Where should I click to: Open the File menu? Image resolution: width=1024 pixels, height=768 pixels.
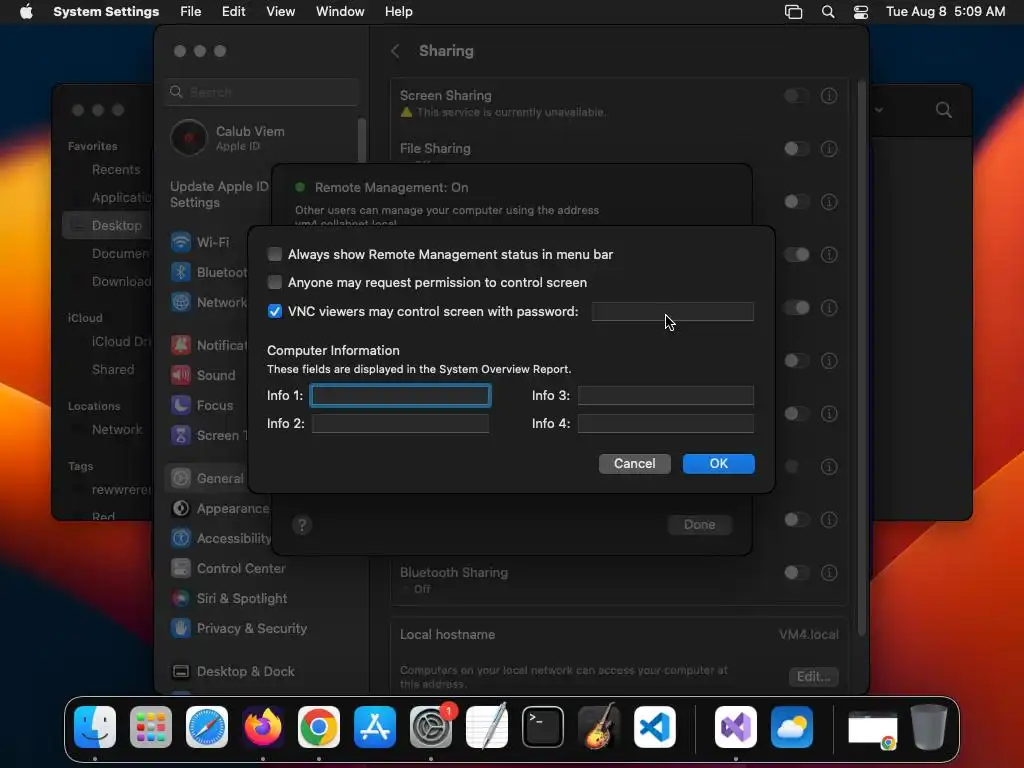pos(191,12)
